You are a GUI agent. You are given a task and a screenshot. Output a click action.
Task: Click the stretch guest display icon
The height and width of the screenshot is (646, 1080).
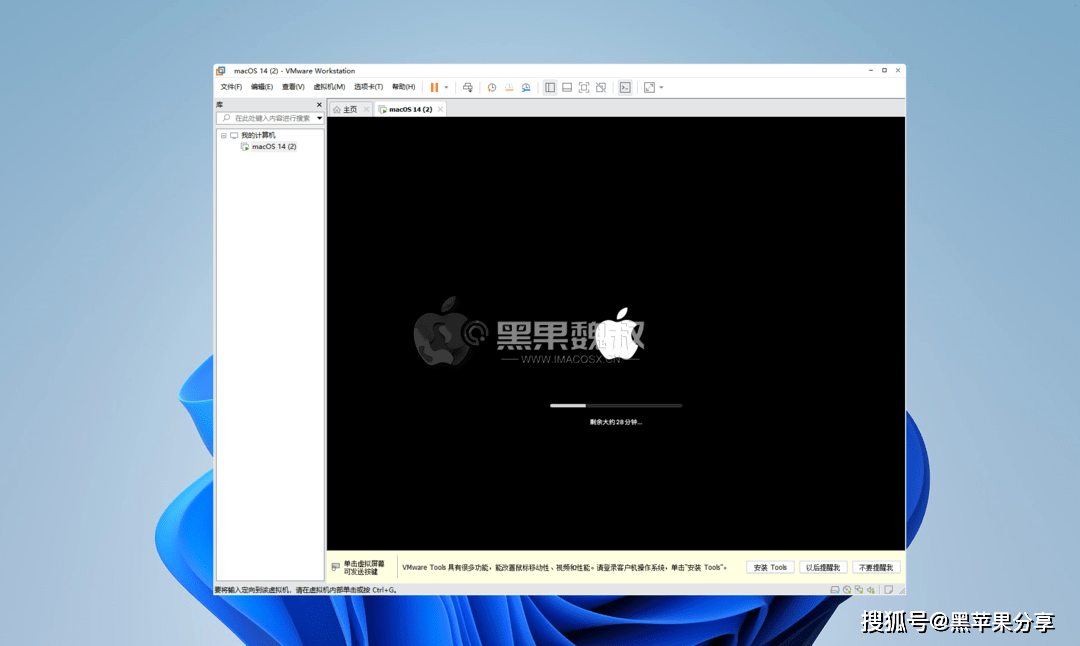point(649,87)
